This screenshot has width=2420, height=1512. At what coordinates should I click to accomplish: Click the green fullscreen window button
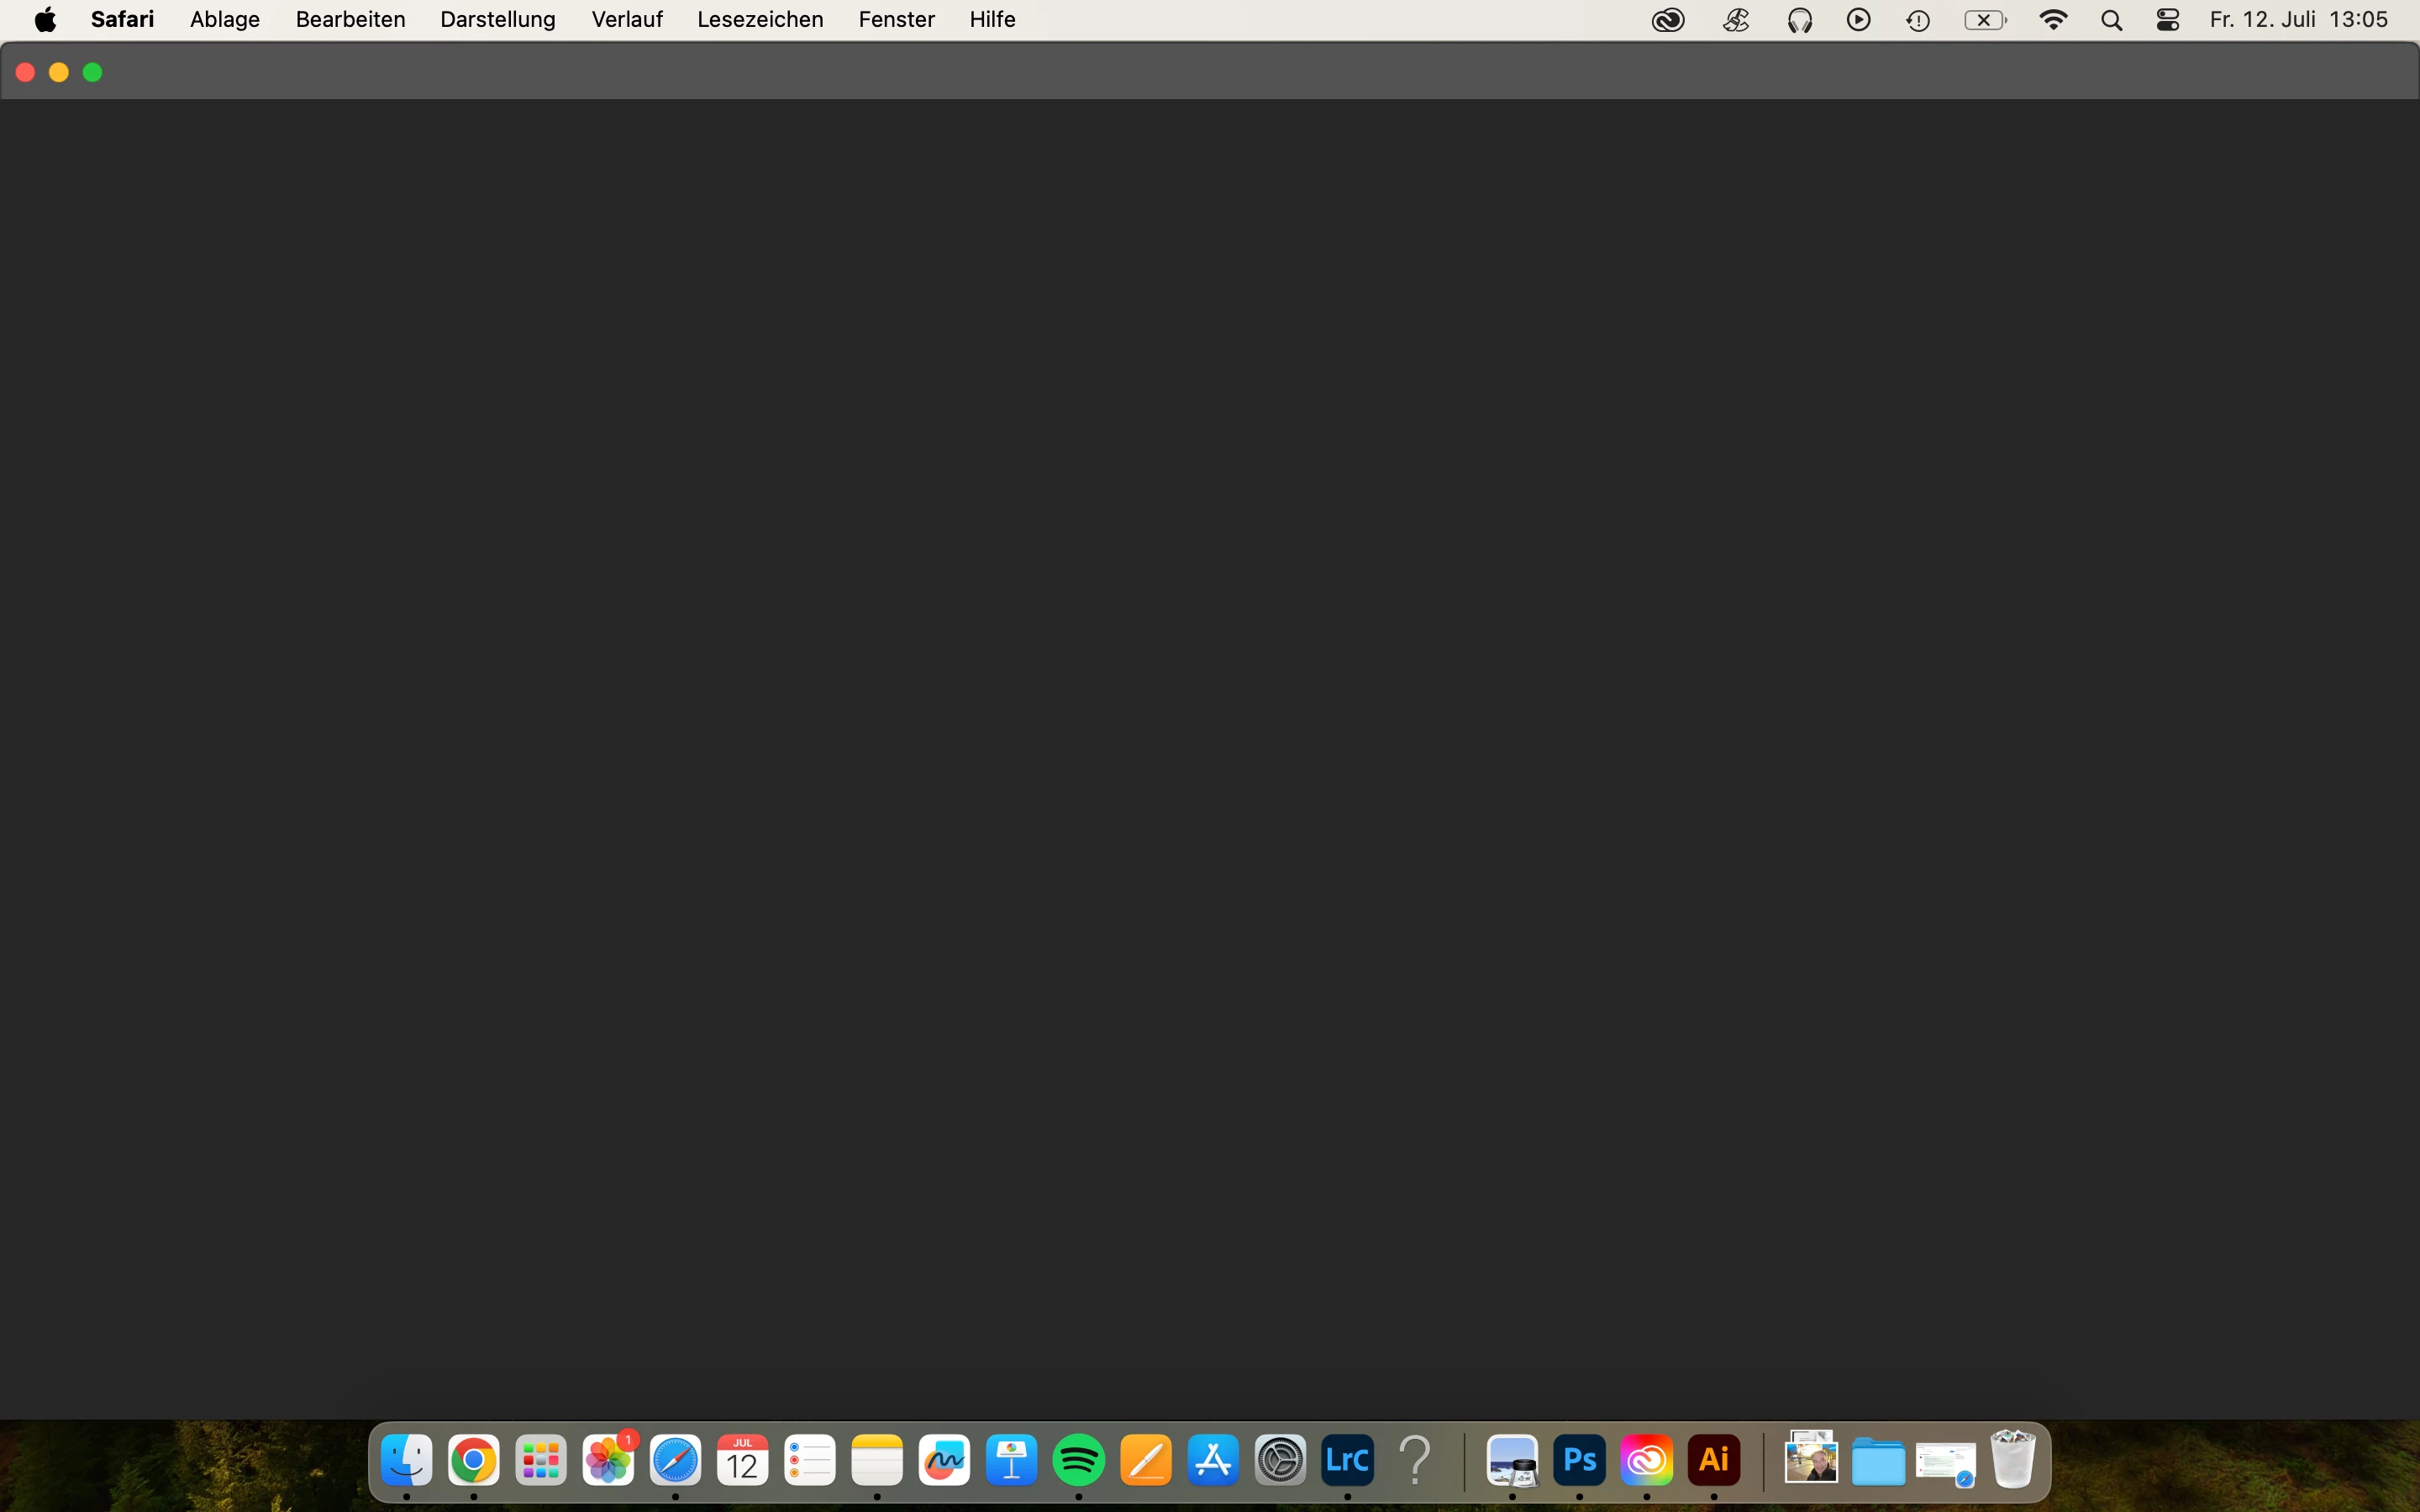(x=93, y=72)
